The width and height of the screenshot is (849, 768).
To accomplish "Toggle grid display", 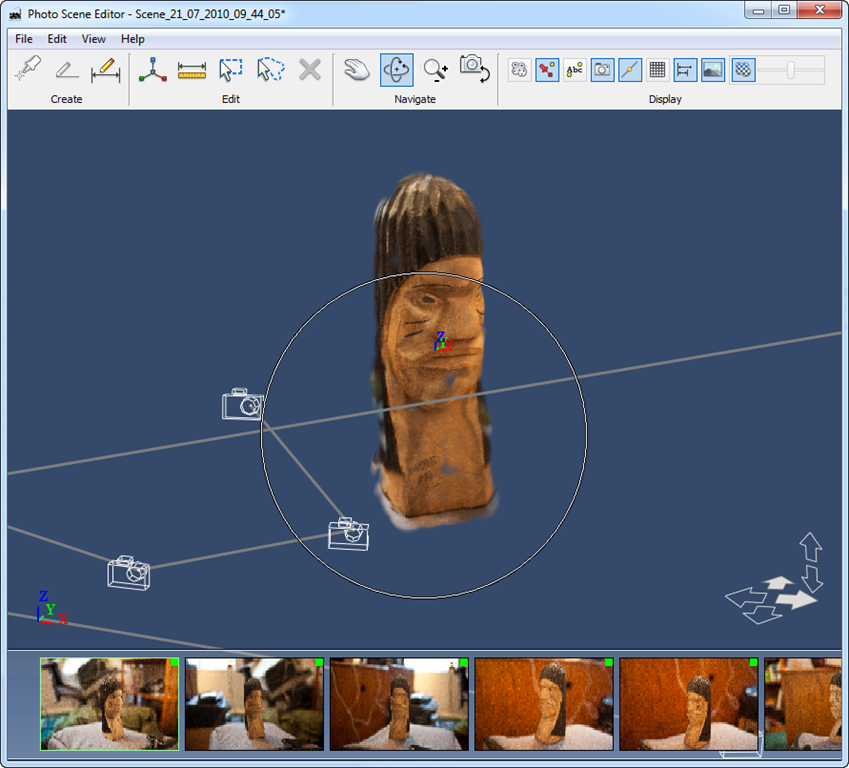I will pos(657,69).
